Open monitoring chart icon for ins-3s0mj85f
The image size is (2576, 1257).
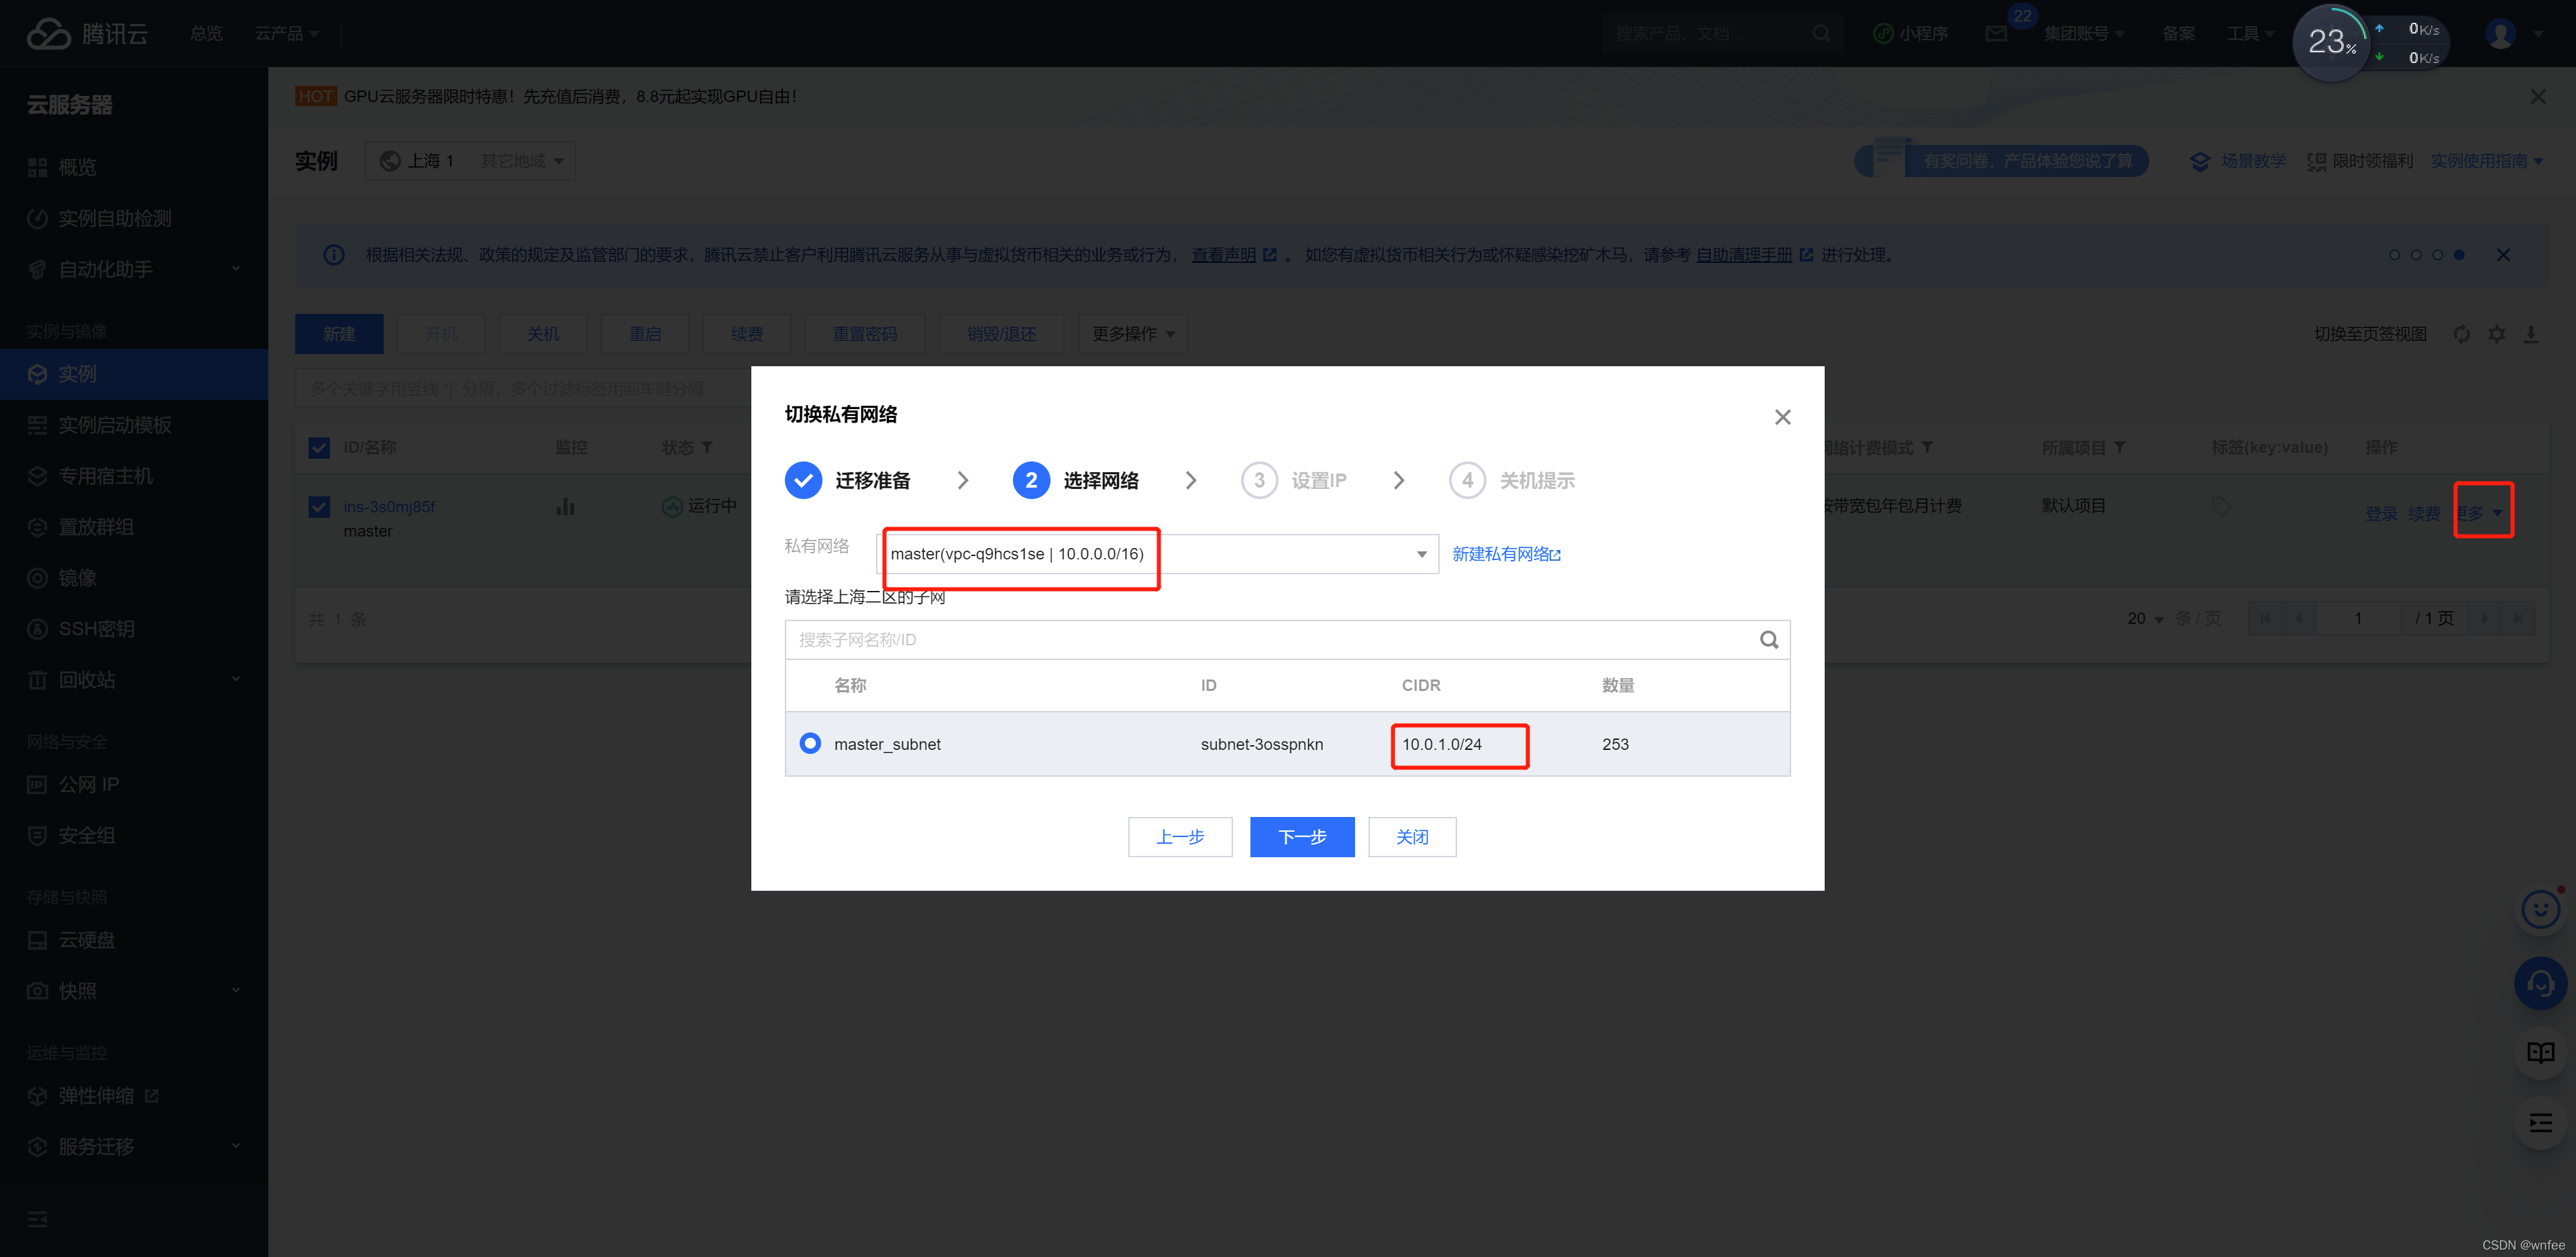pos(566,506)
